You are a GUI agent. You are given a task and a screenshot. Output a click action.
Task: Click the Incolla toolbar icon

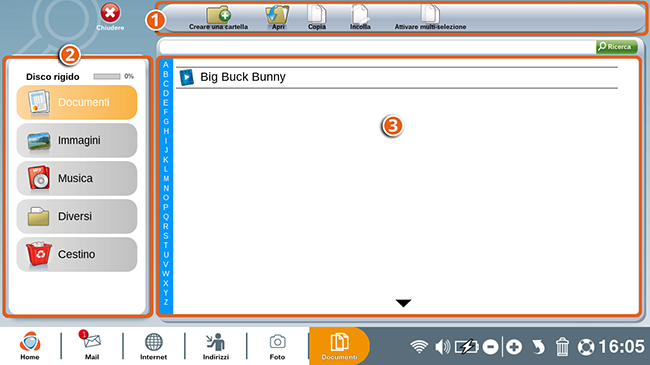pos(360,14)
